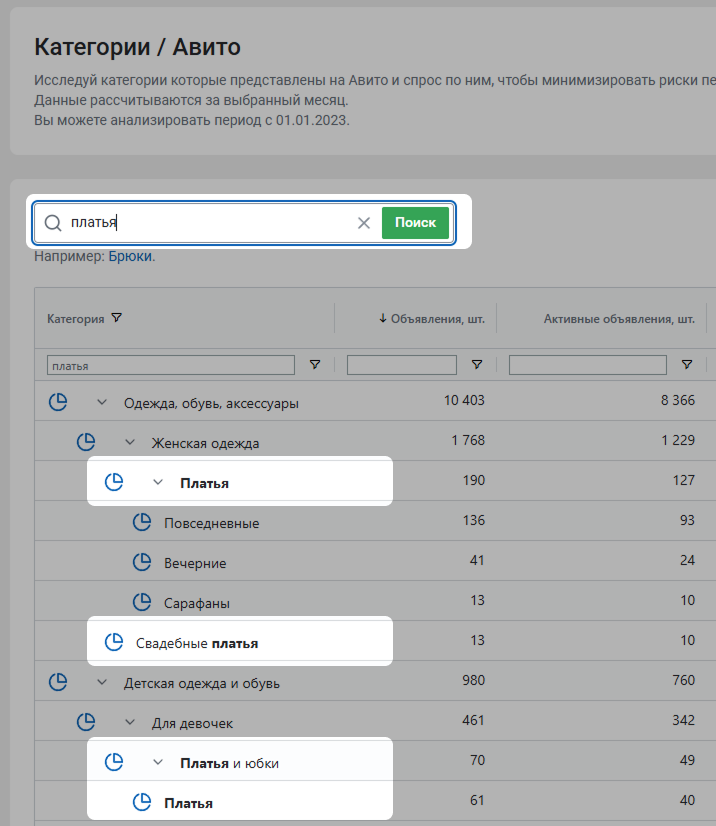Click the 127 active listings value
Screen dimensions: 716x826
(x=684, y=480)
